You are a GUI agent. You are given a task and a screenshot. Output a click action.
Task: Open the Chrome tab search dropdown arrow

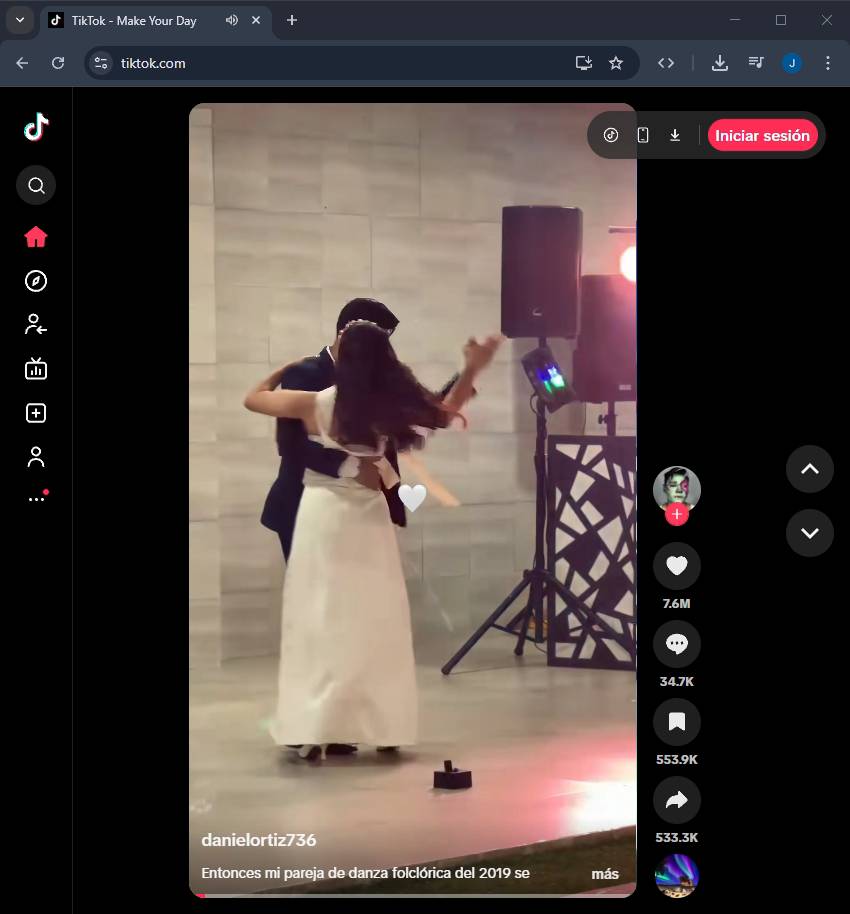point(19,20)
